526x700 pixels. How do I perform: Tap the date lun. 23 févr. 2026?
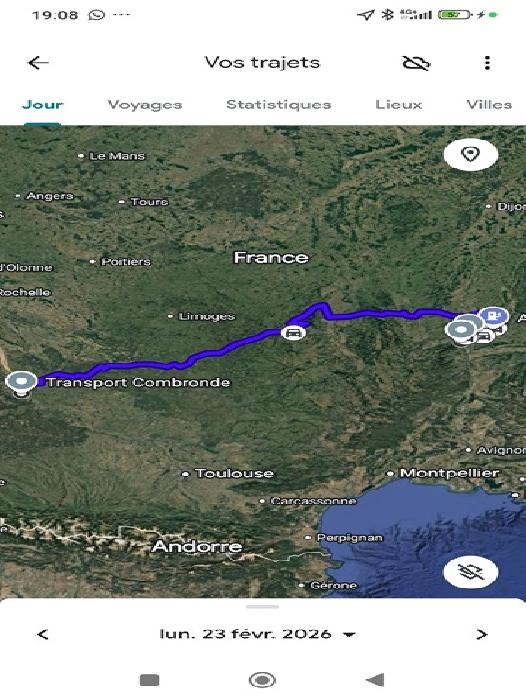[x=245, y=634]
